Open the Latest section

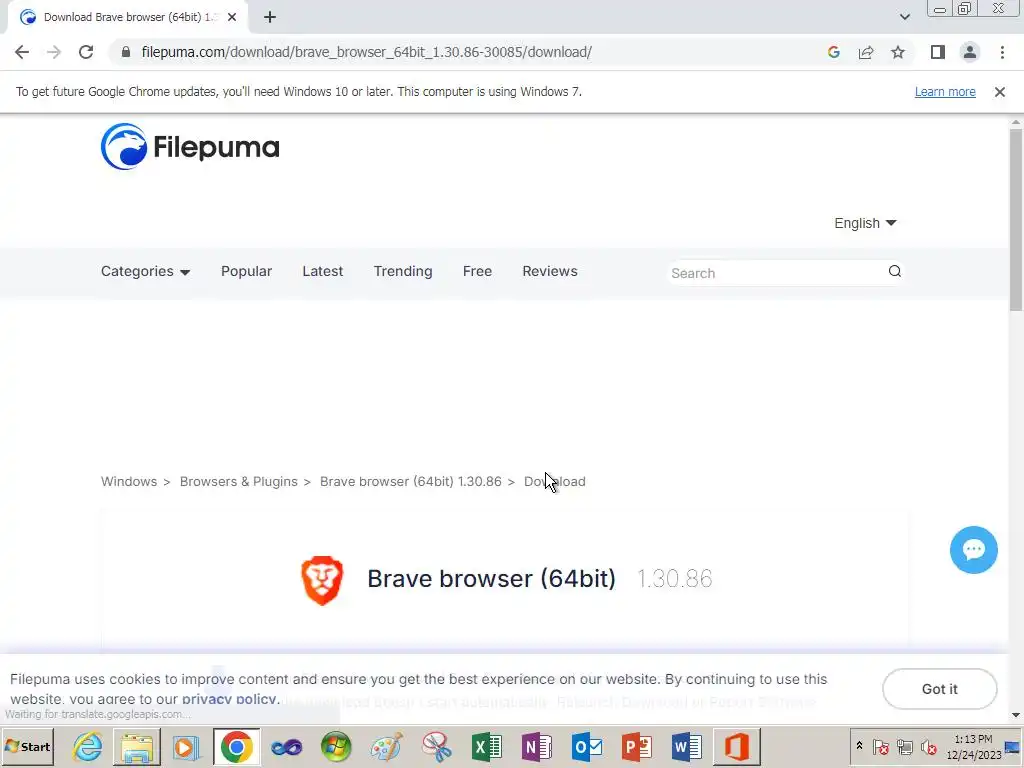coord(323,271)
